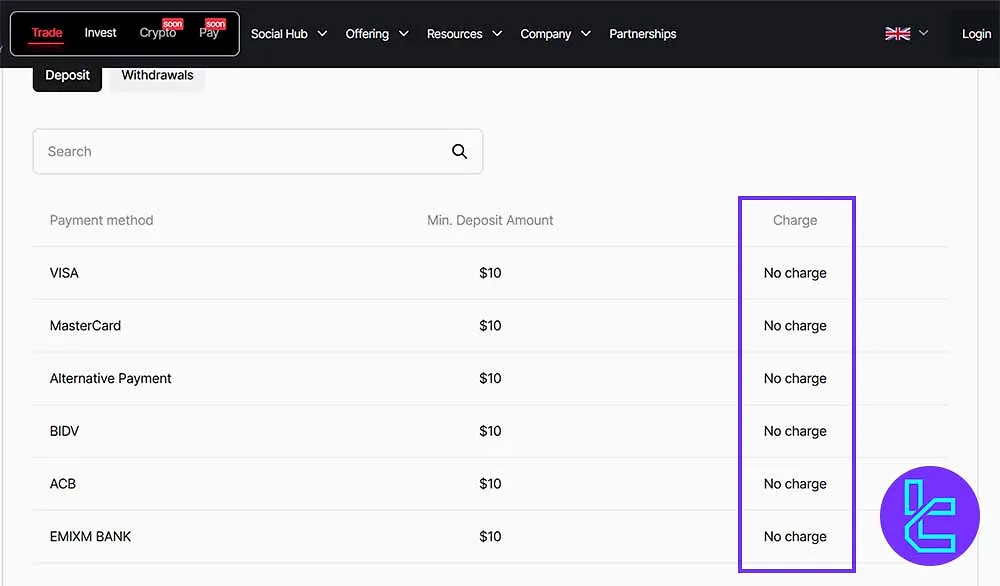Image resolution: width=1000 pixels, height=586 pixels.
Task: Expand the Social Hub menu chevron
Action: pyautogui.click(x=322, y=33)
